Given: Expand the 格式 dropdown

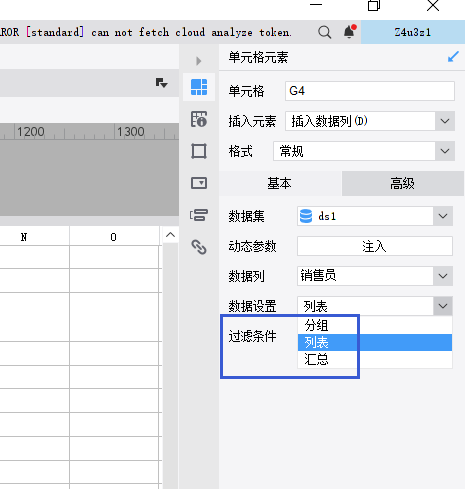Looking at the screenshot, I should 445,151.
